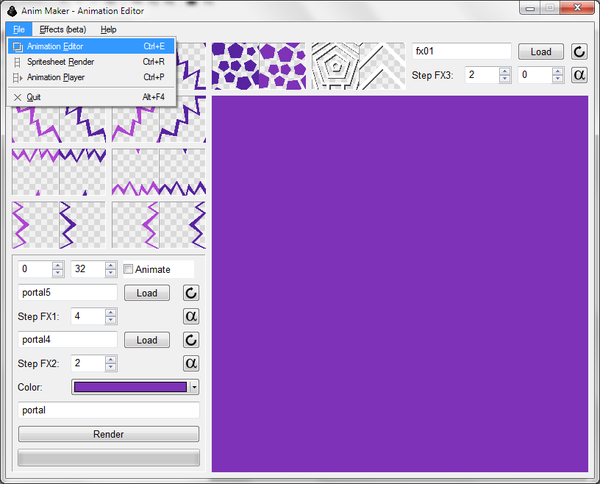Click the portal5 text field
600x484 pixels.
click(x=68, y=293)
